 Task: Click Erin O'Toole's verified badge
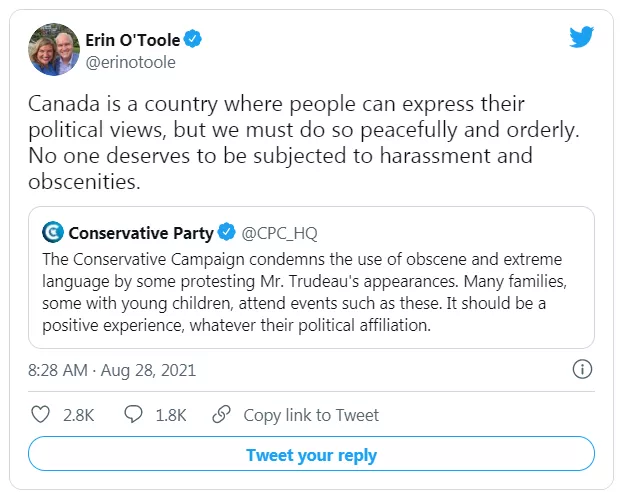point(193,39)
